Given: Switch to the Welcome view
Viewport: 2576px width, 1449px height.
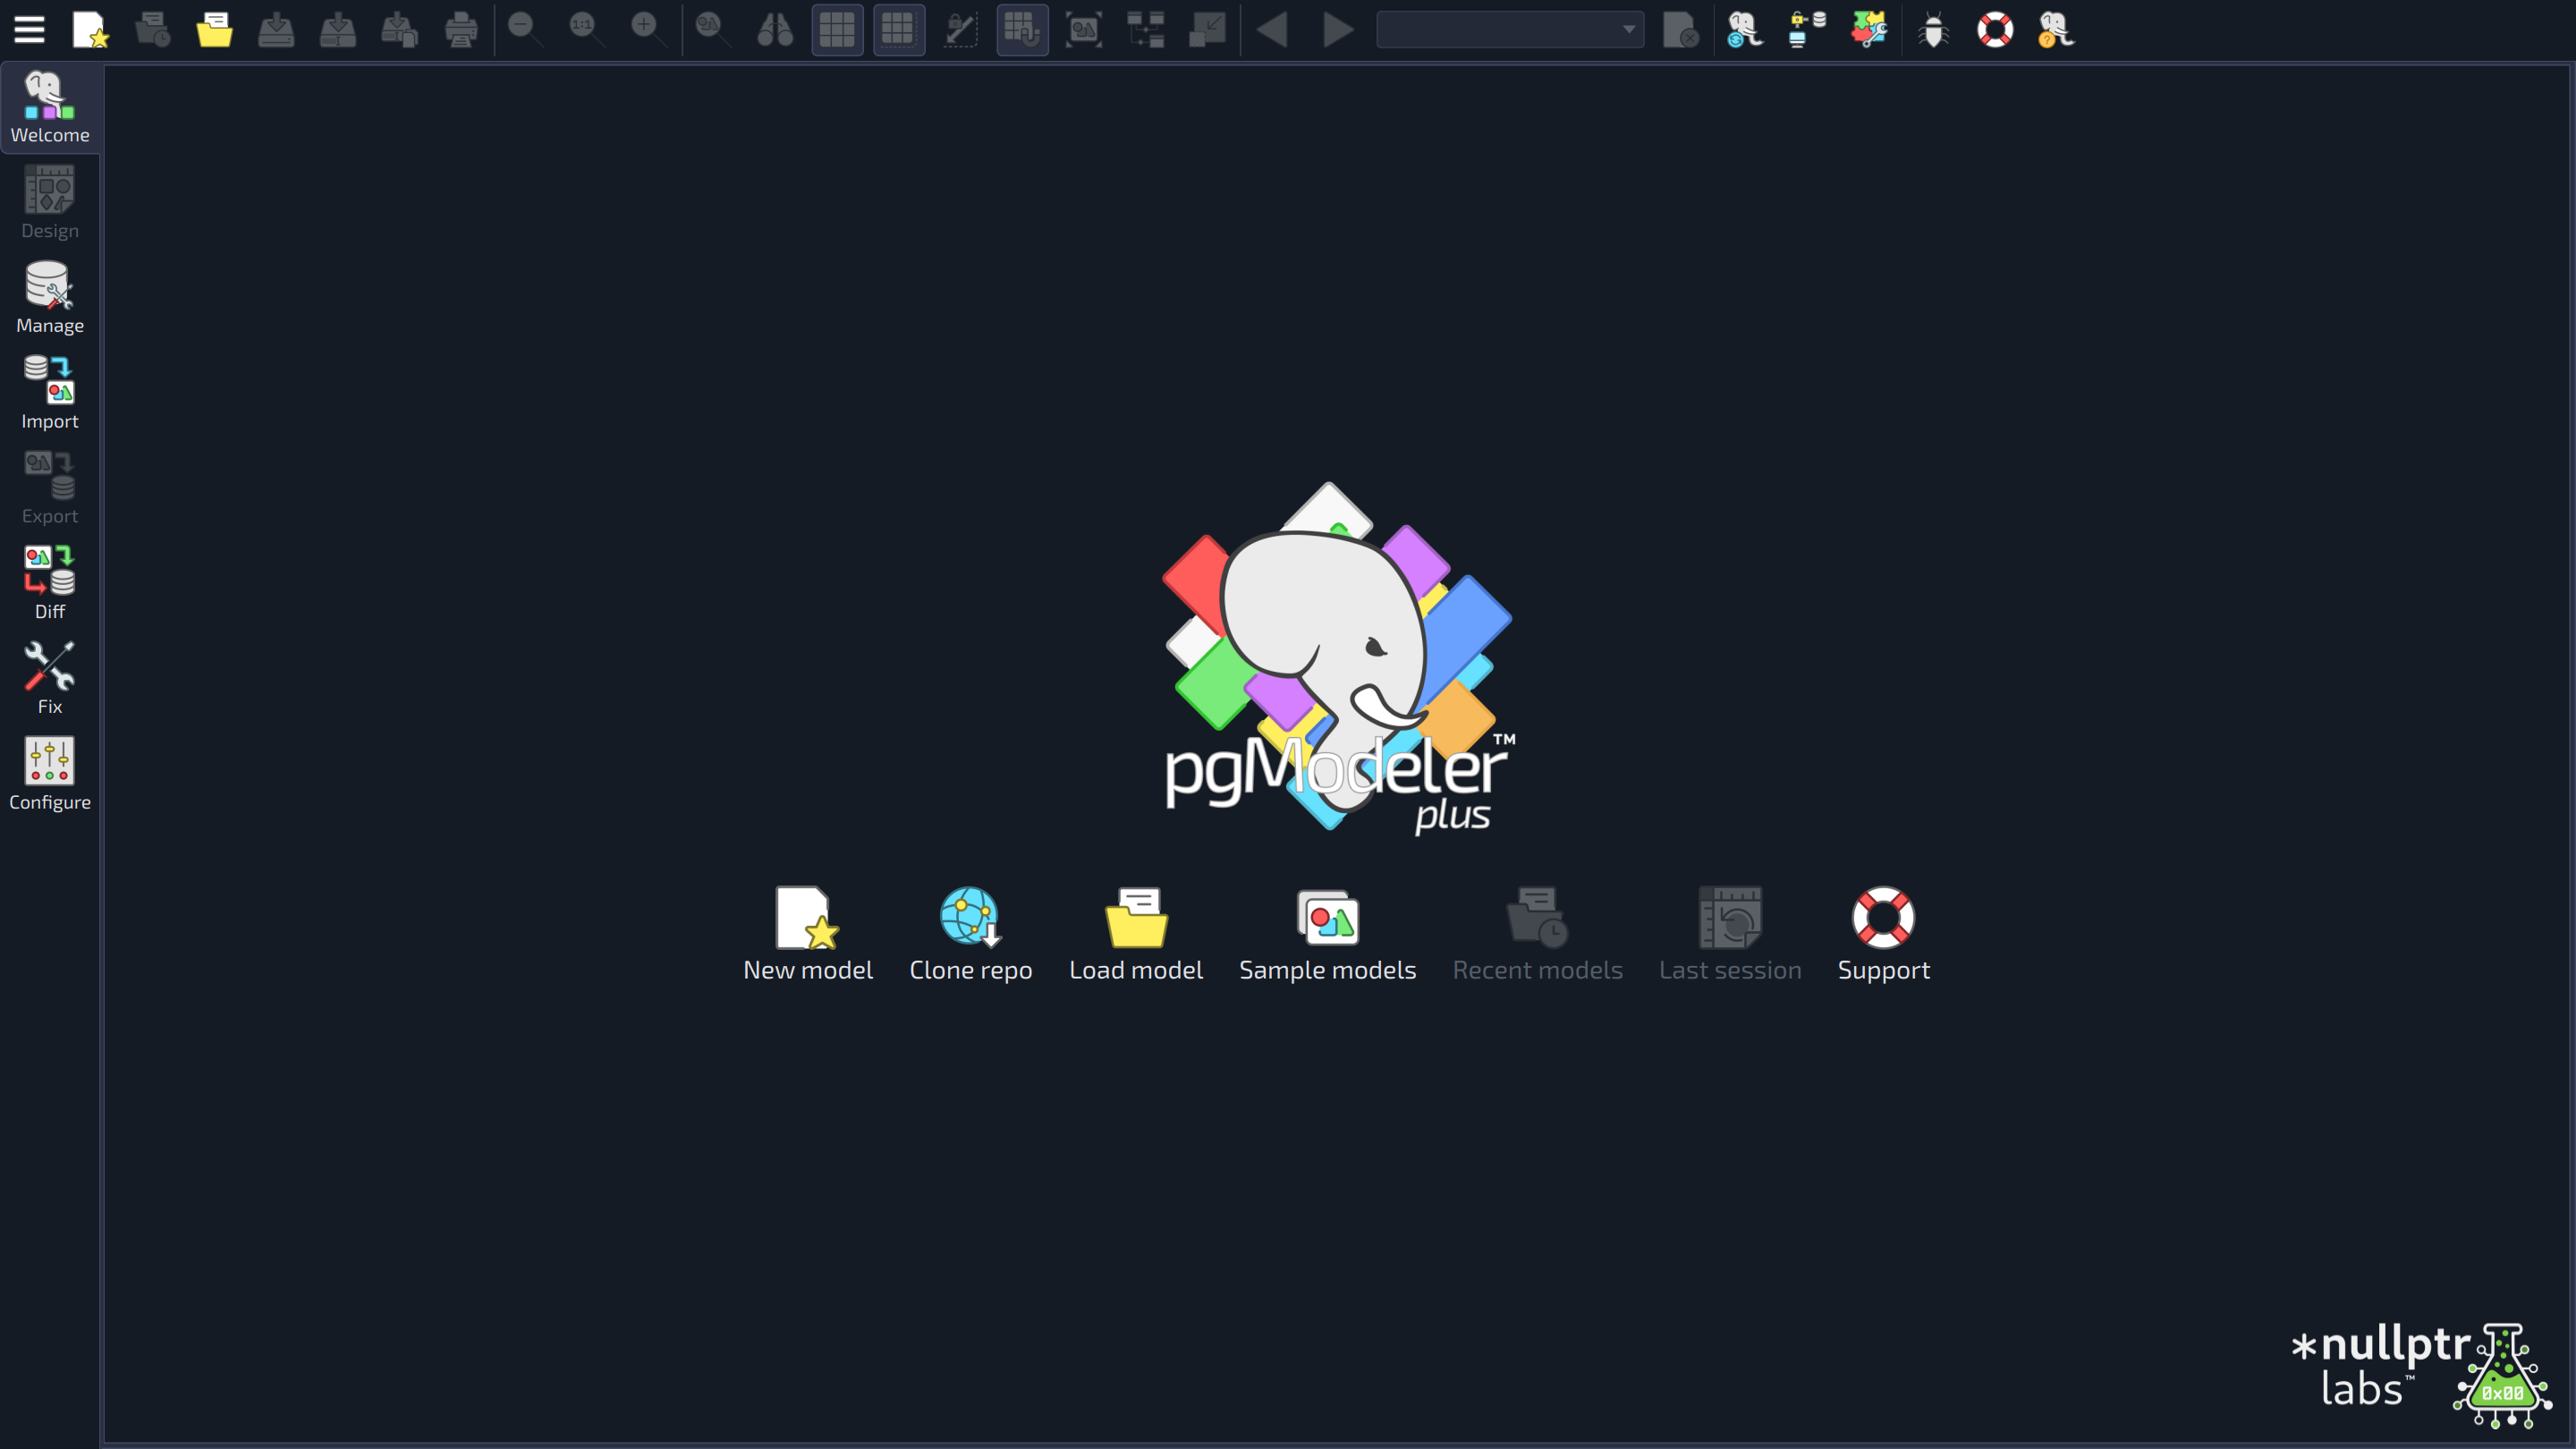Looking at the screenshot, I should click(x=50, y=107).
